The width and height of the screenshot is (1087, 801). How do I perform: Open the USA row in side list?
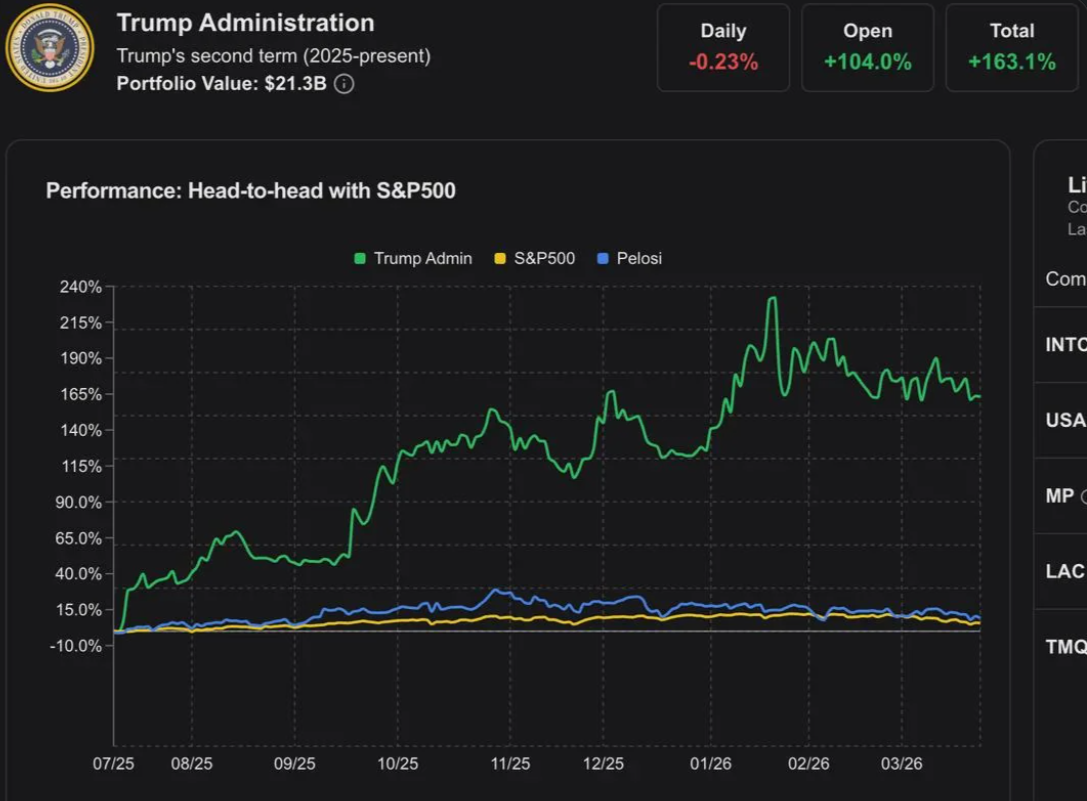coord(1061,420)
